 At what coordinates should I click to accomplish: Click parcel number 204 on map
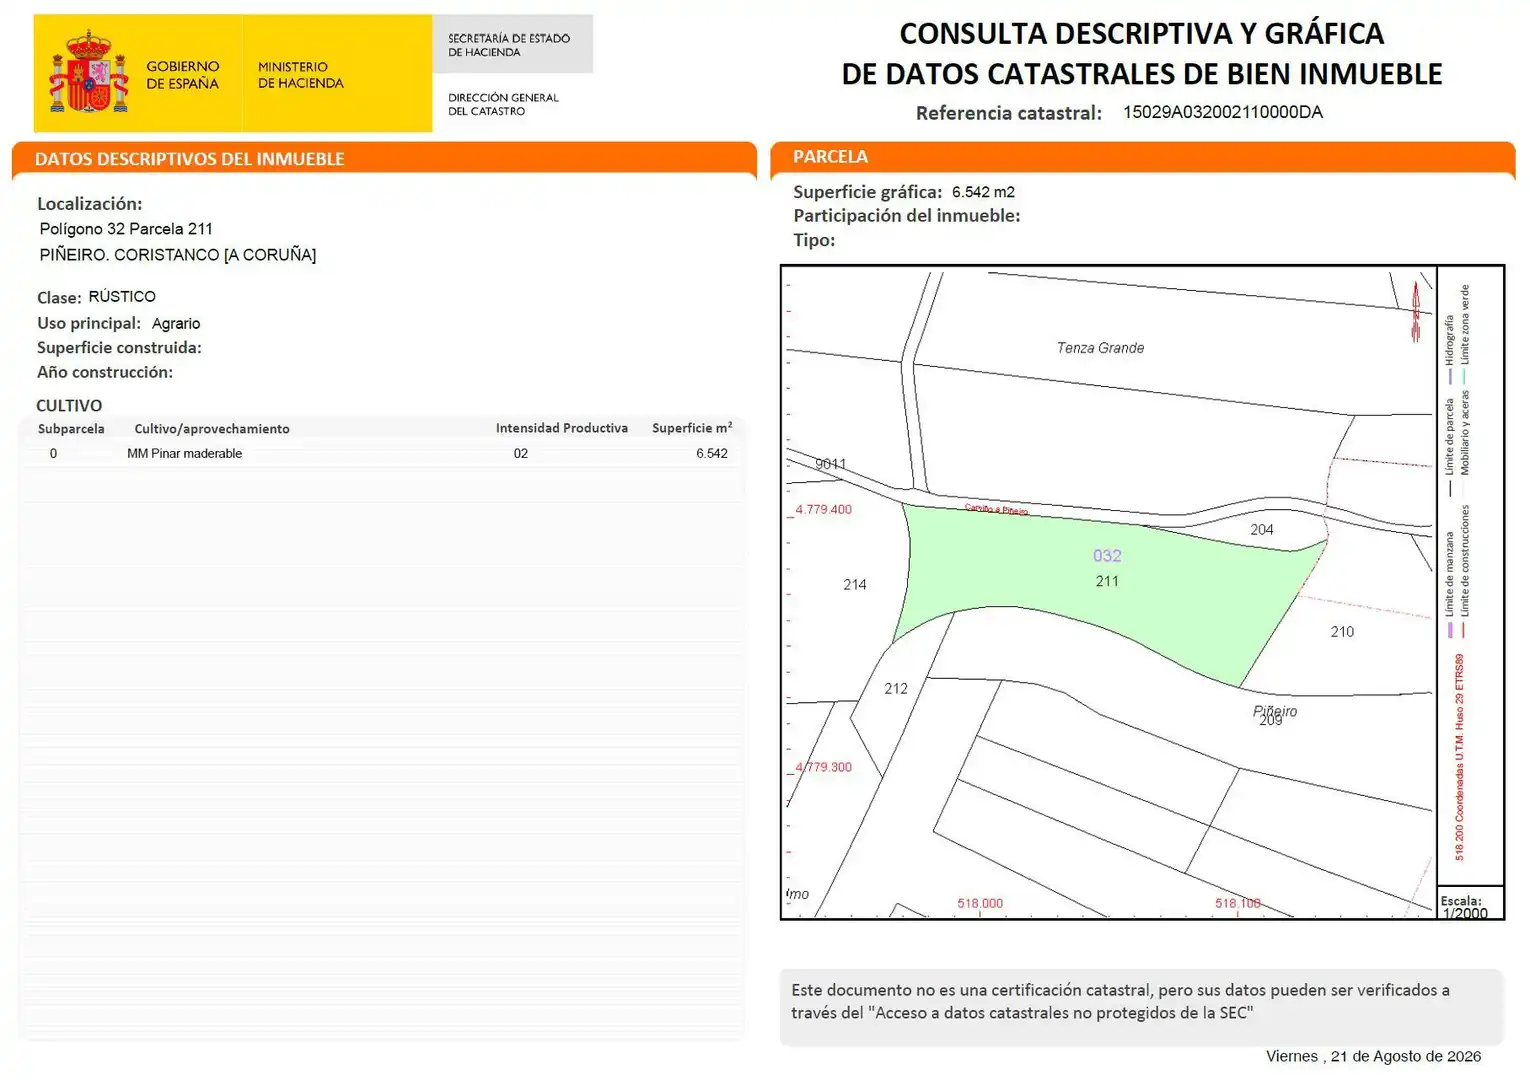[x=1262, y=530]
